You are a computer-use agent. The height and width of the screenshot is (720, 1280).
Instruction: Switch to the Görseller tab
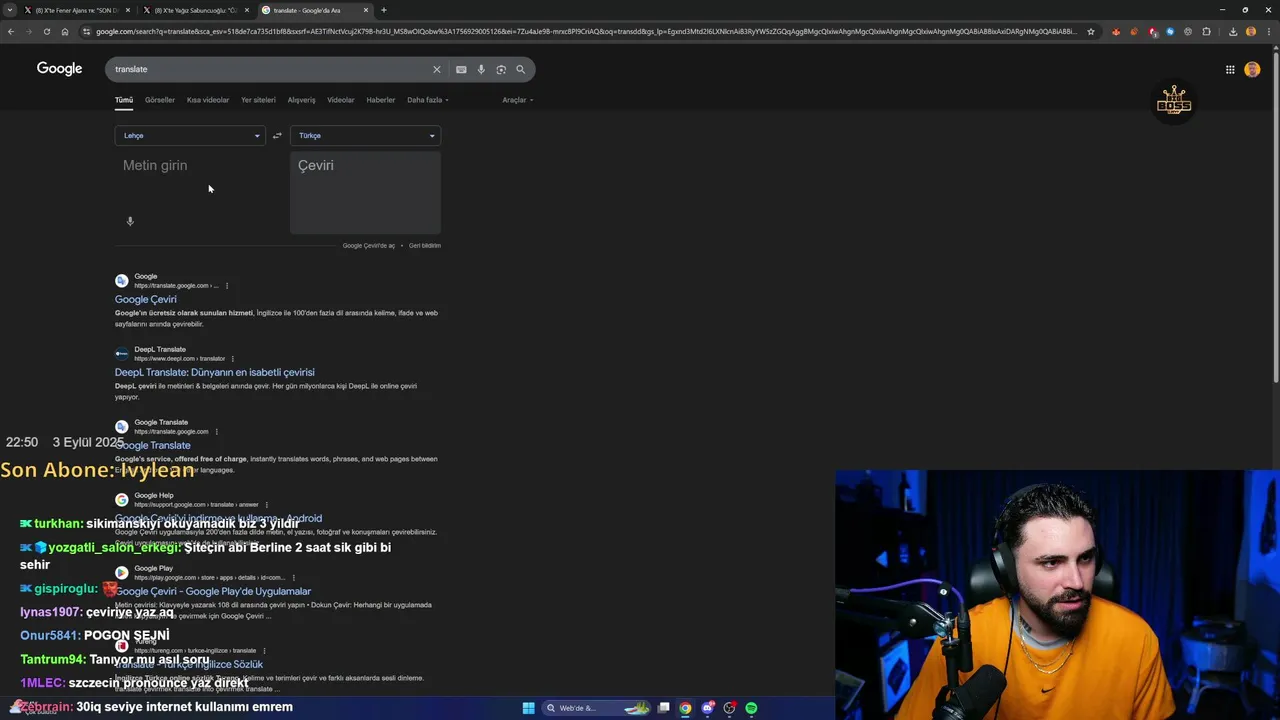tap(160, 100)
